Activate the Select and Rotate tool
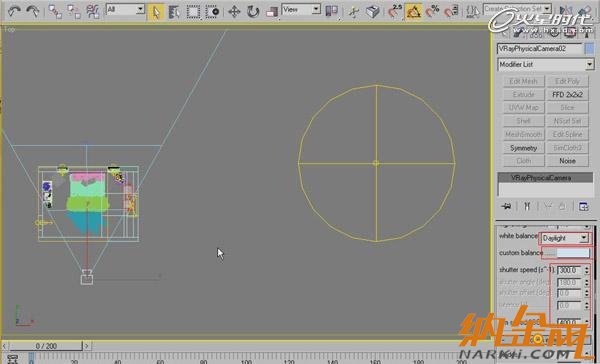600x364 pixels. (253, 12)
